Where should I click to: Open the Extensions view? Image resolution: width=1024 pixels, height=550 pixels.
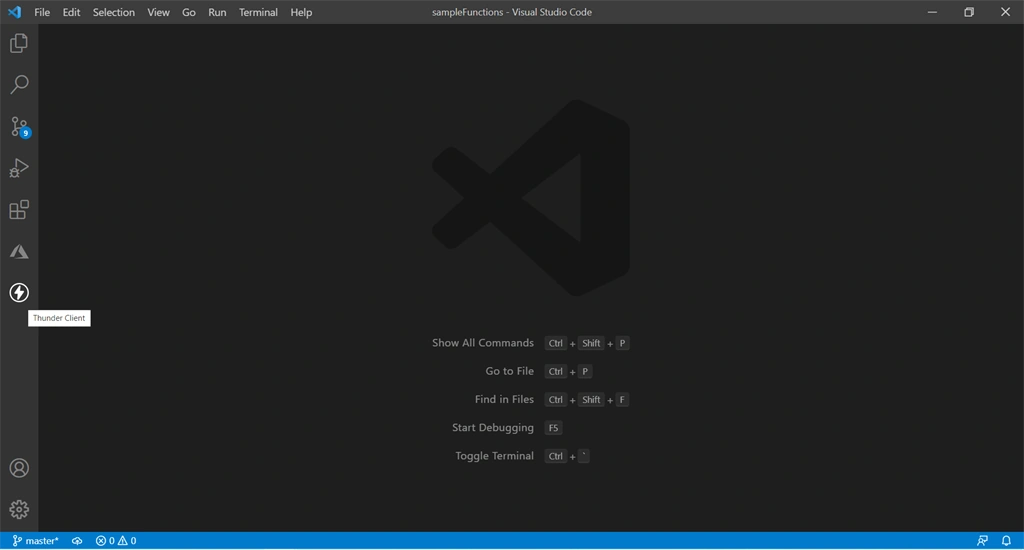19,210
